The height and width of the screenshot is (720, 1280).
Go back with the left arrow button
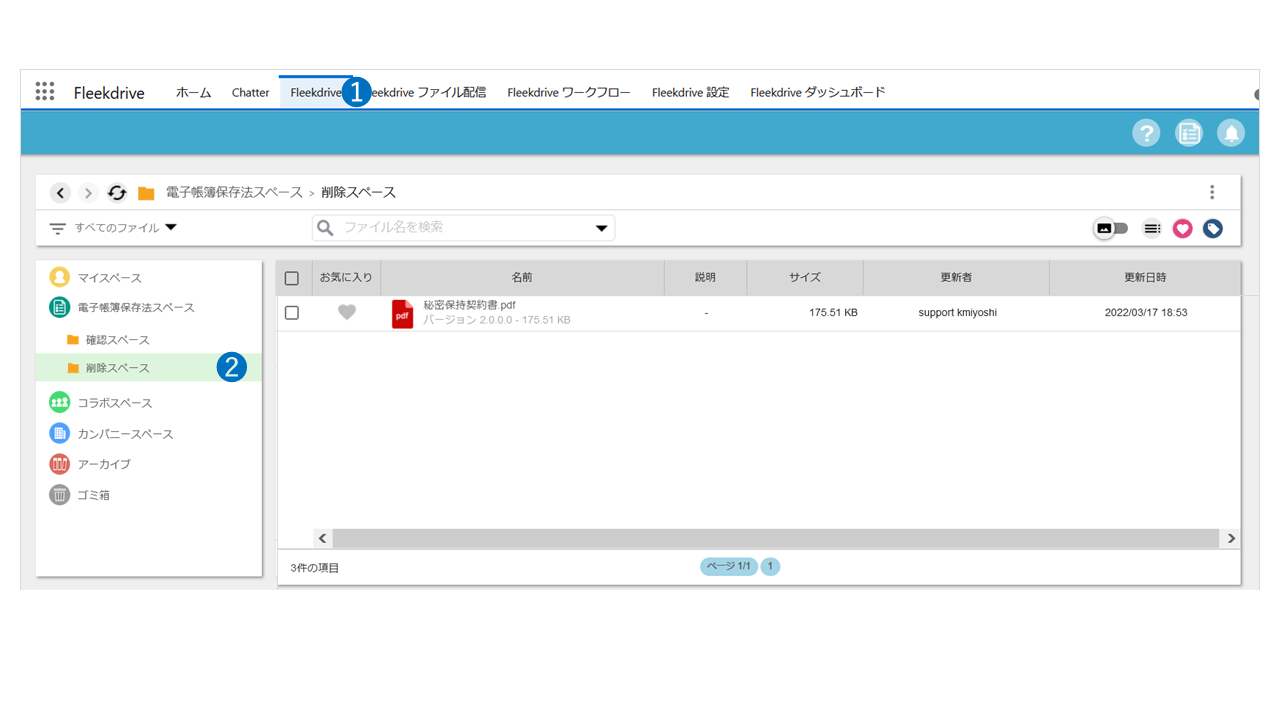[61, 193]
